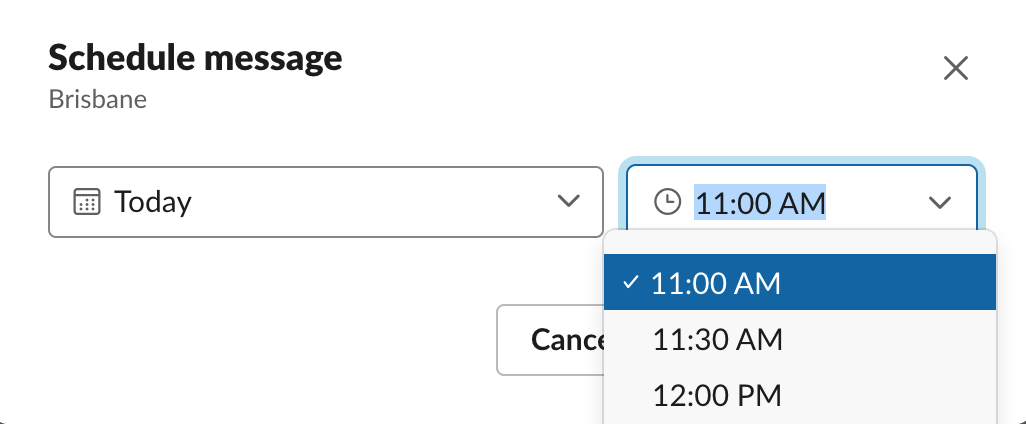Close the Schedule message dialog
This screenshot has width=1026, height=424.
click(x=956, y=69)
